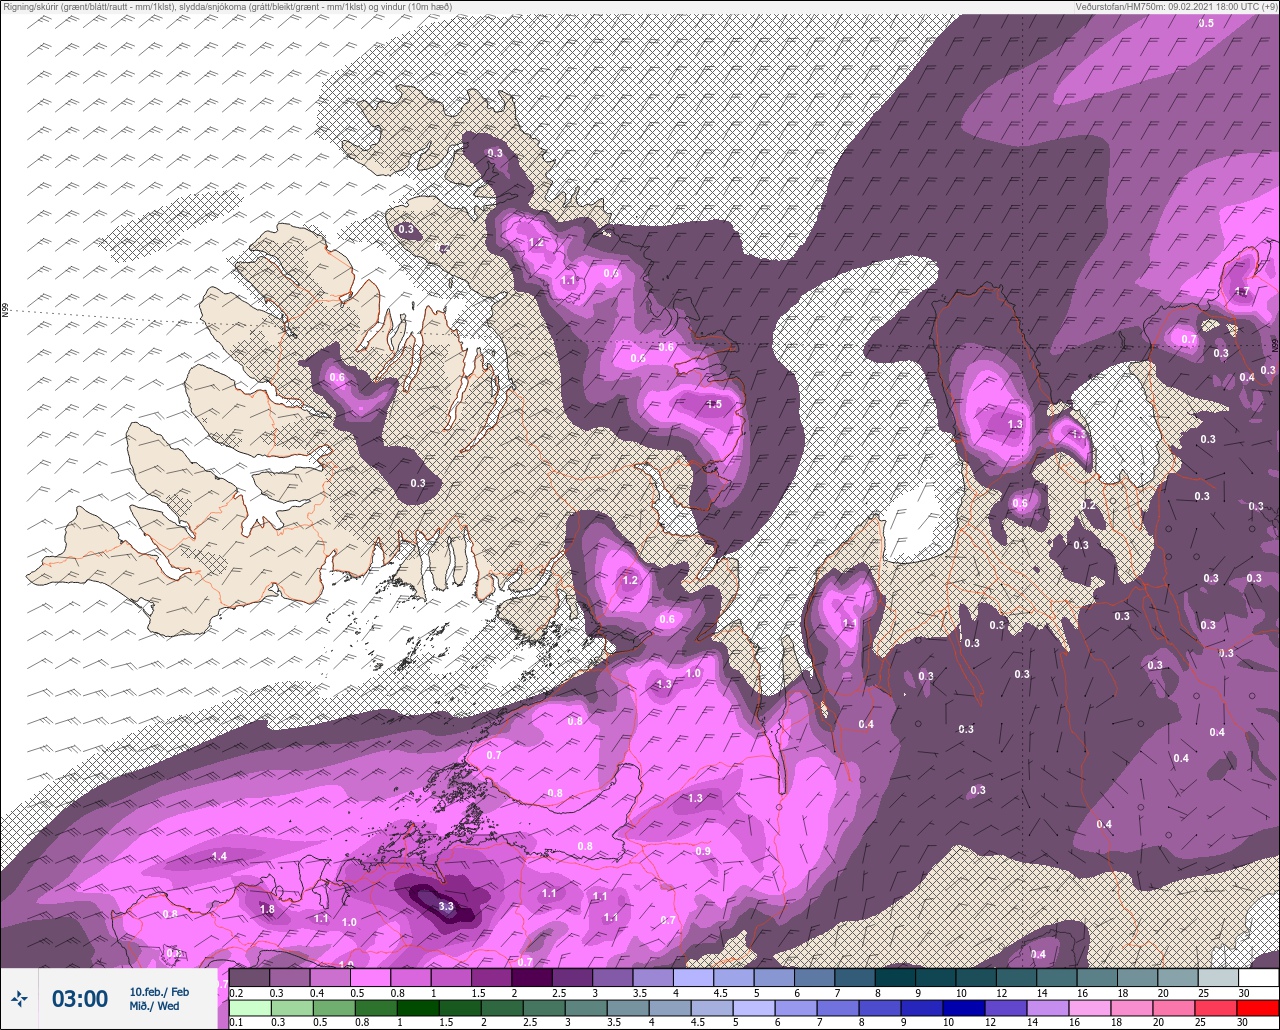Click the 1.8 precipitation value on the map
Viewport: 1280px width, 1030px height.
[x=267, y=909]
